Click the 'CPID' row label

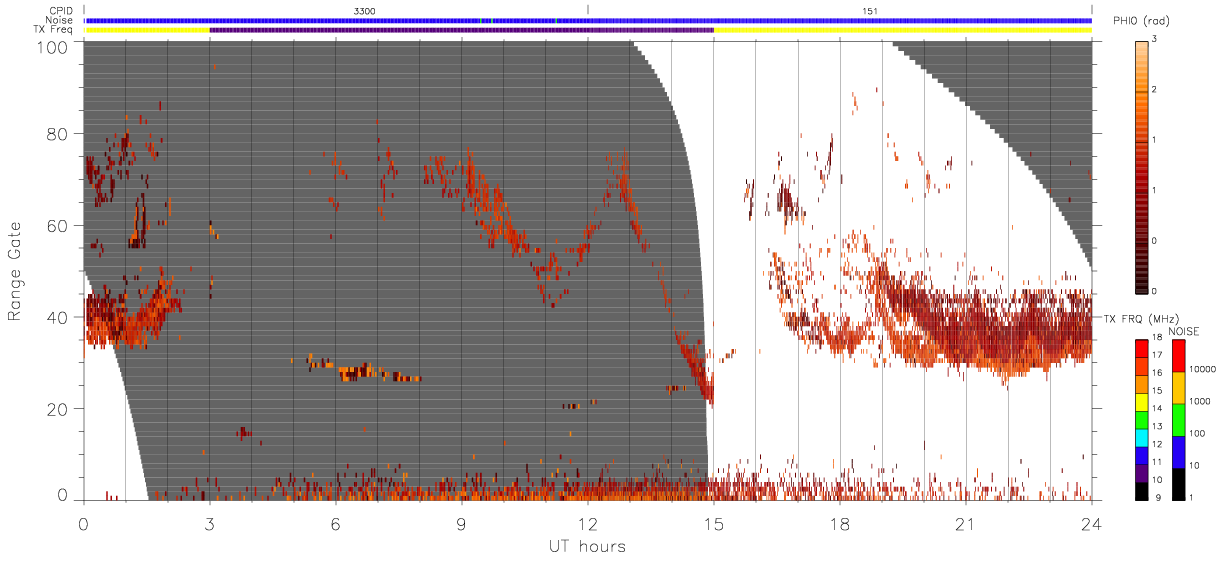pyautogui.click(x=62, y=10)
